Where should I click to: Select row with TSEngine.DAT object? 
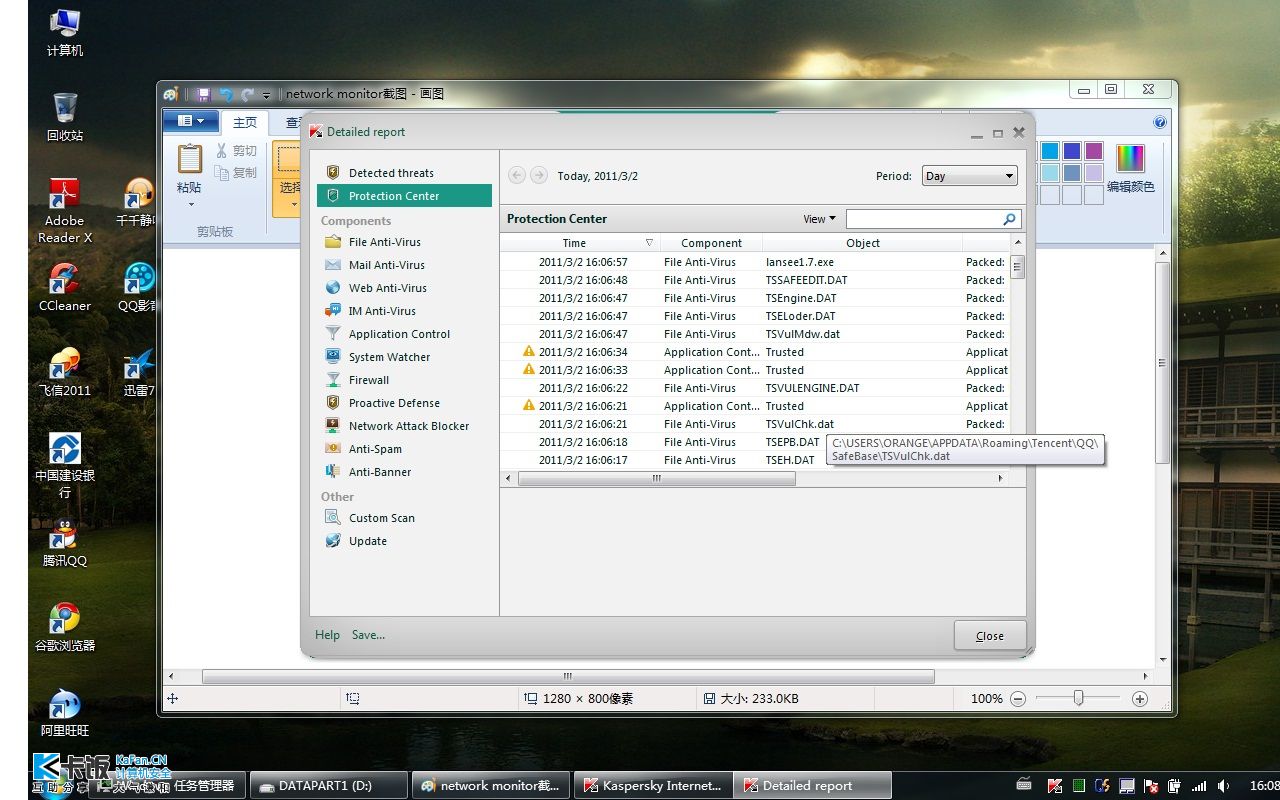click(x=755, y=298)
